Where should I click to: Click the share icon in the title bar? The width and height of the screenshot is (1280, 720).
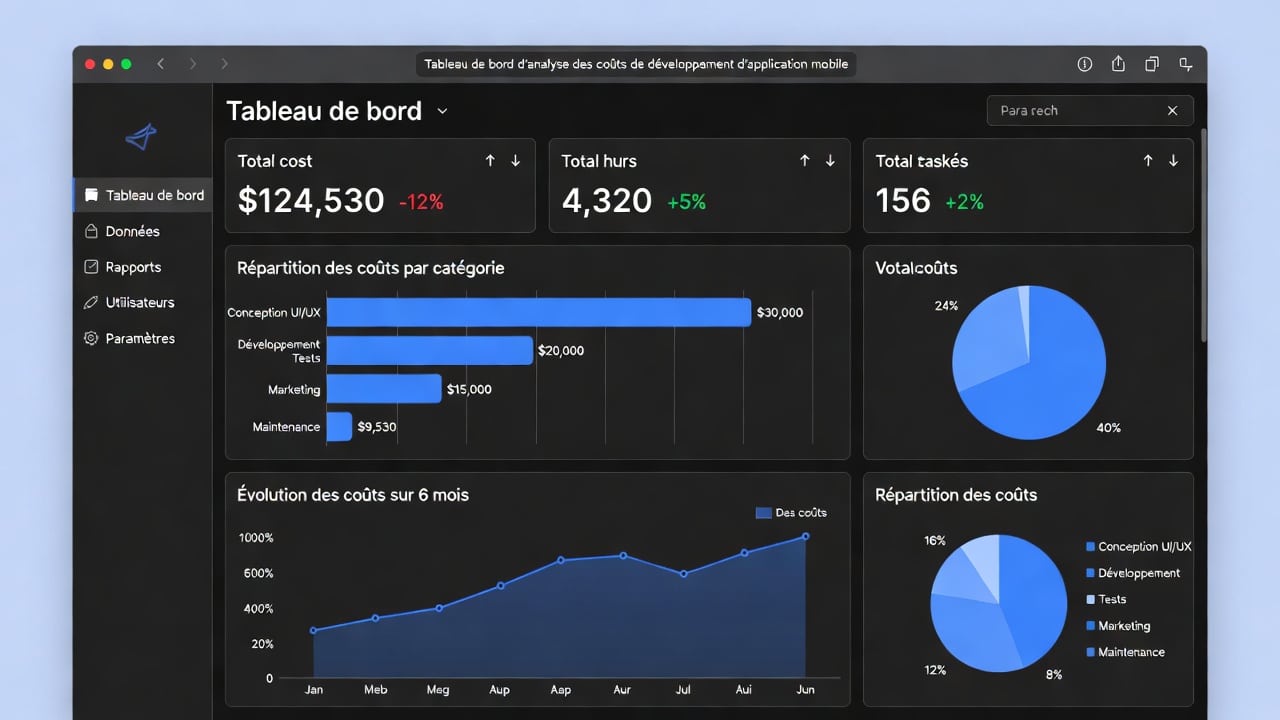1118,64
